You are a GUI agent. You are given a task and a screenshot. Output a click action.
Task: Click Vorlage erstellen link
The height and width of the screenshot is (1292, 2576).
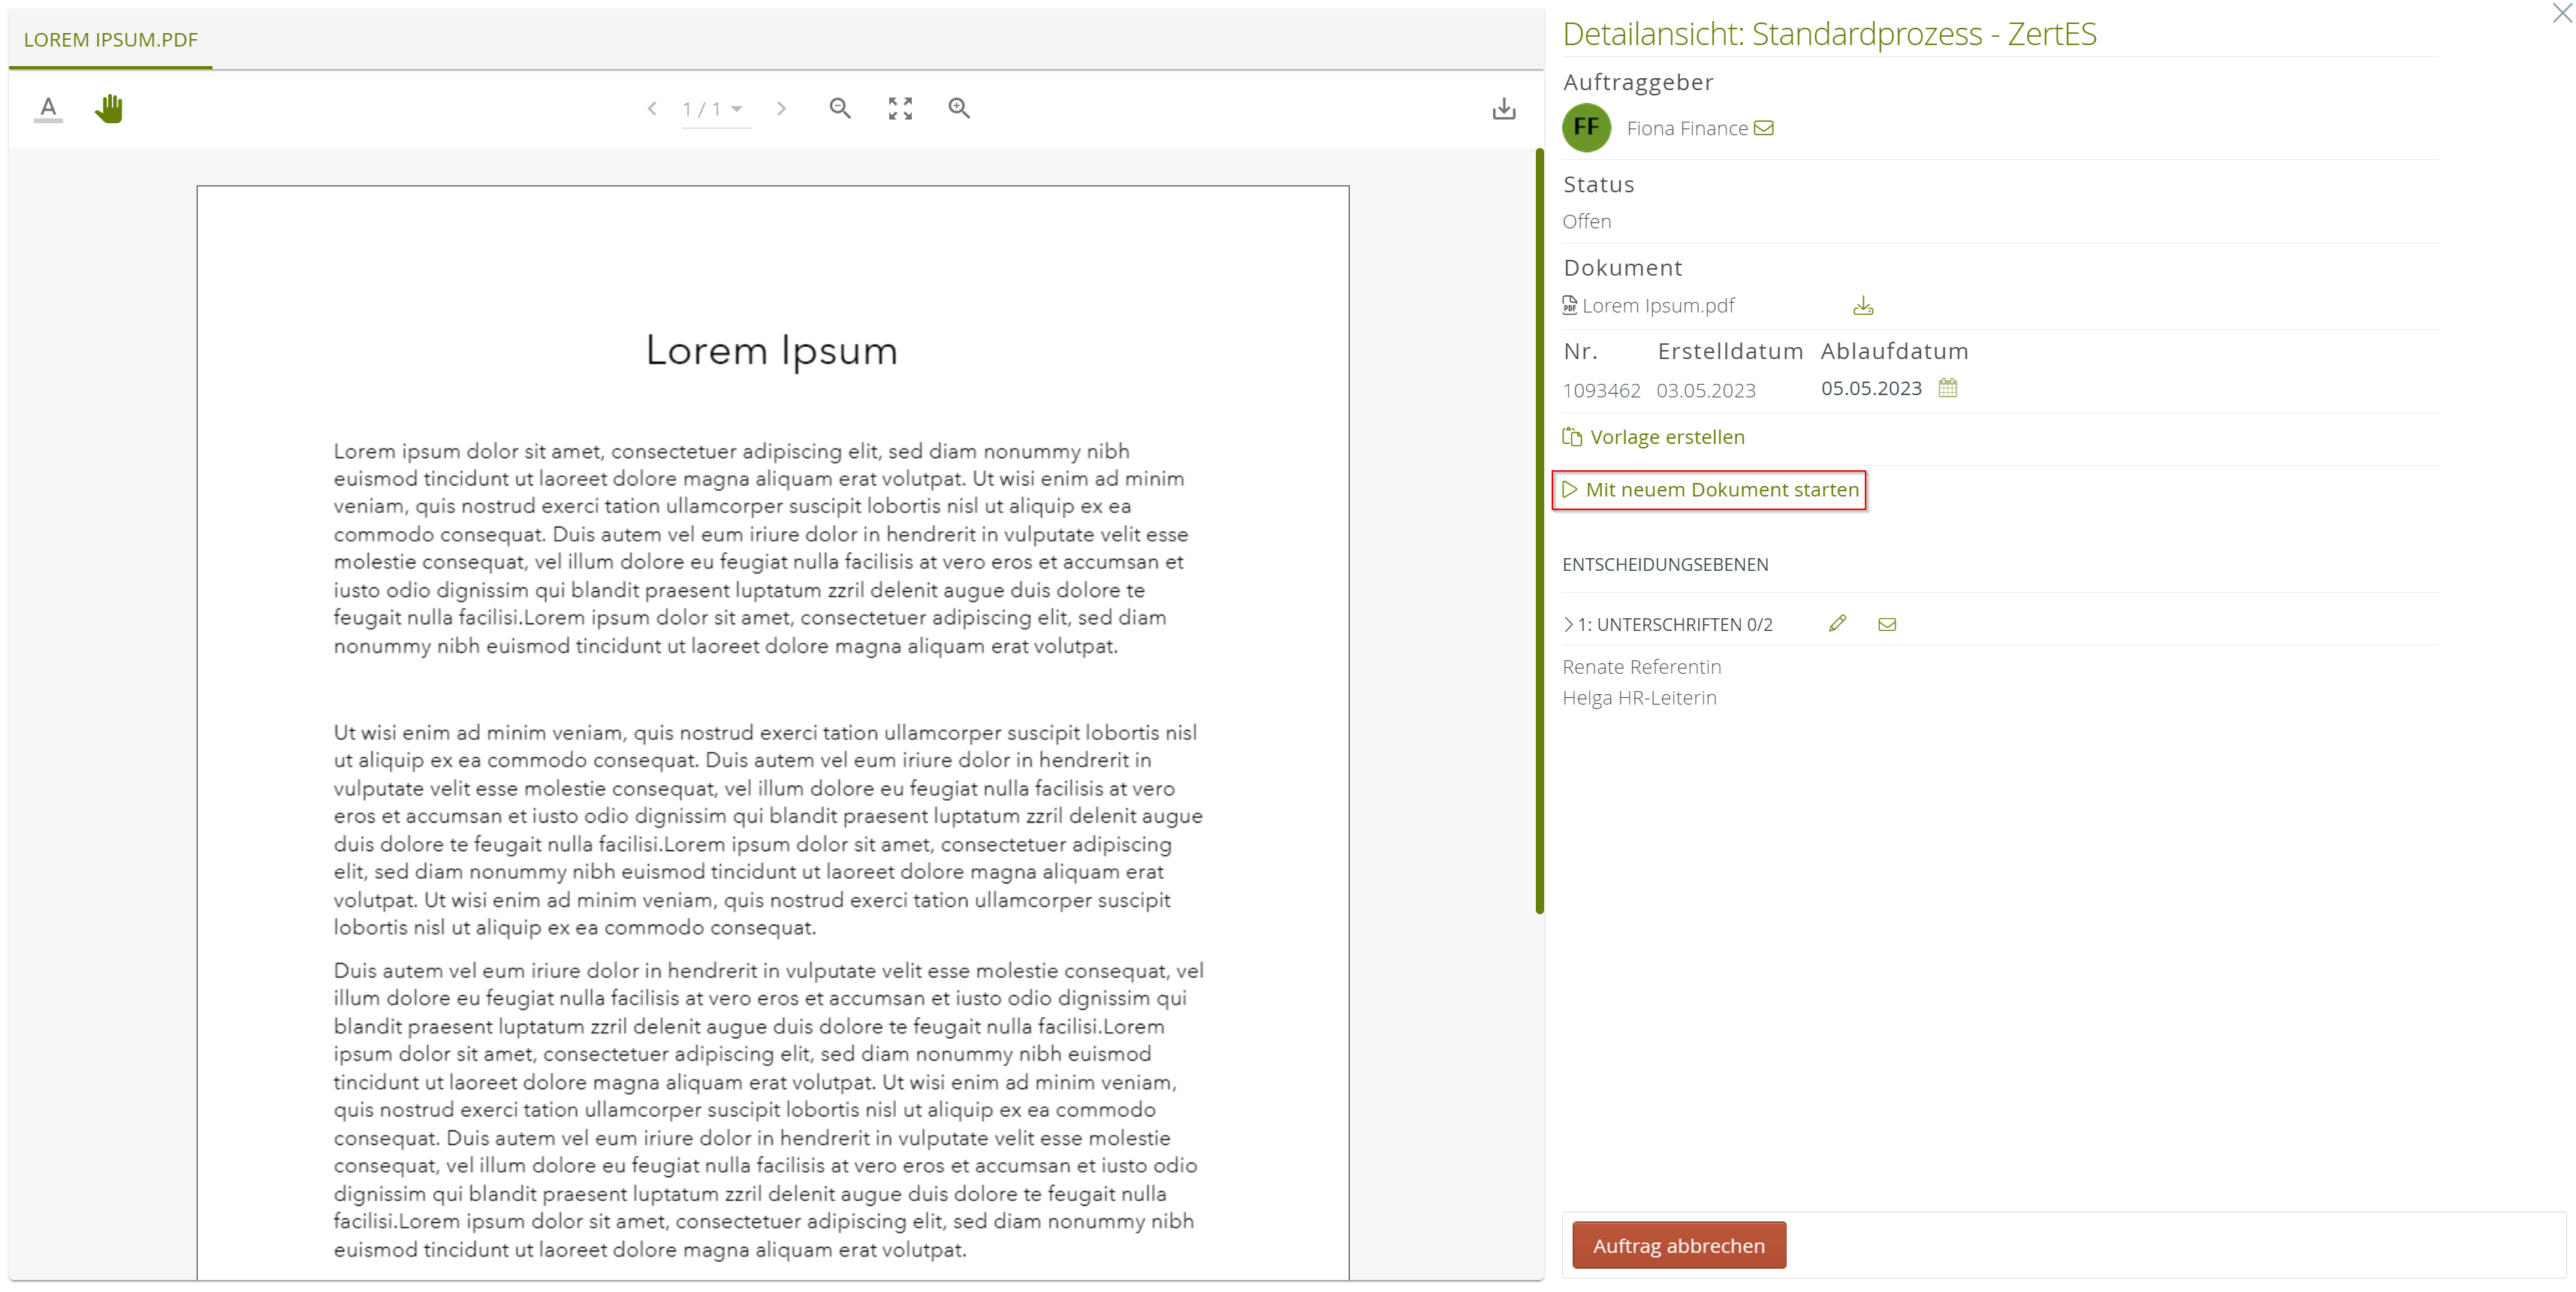click(1666, 437)
